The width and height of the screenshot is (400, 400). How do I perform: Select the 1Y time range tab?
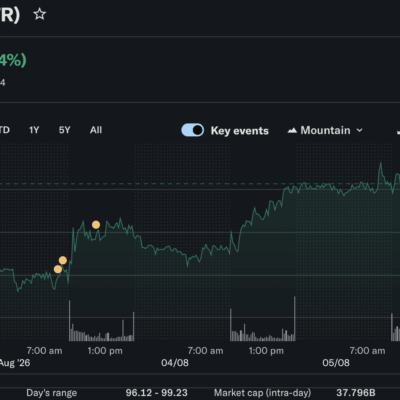34,130
